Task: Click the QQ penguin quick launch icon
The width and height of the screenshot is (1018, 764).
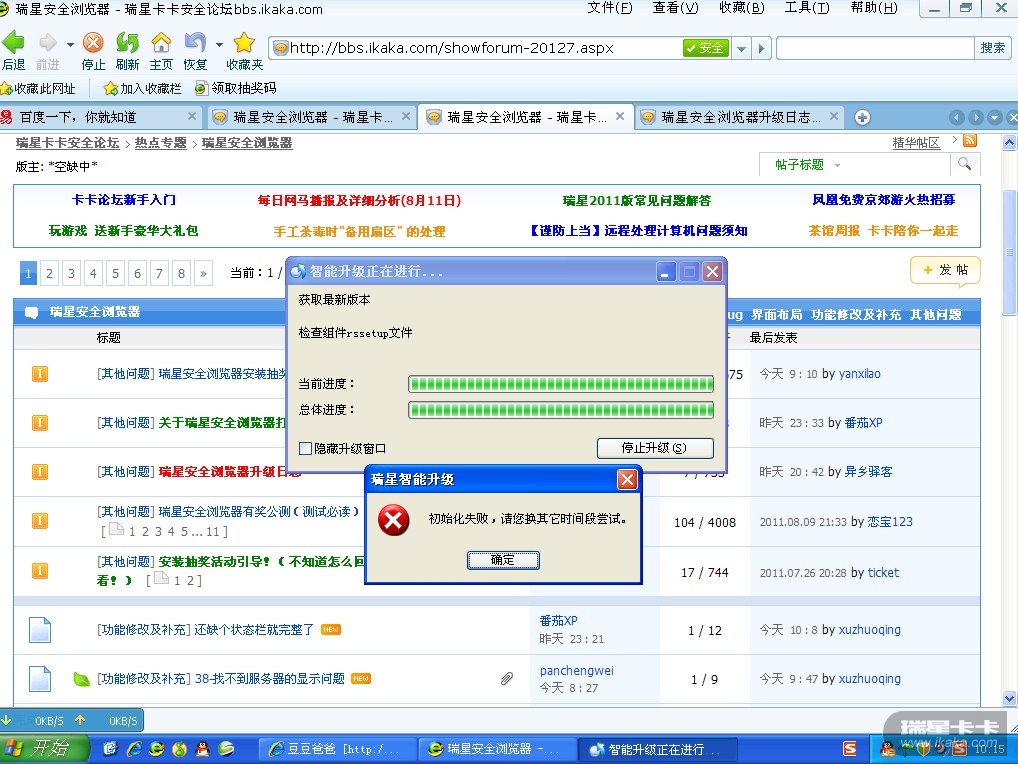Action: point(203,749)
